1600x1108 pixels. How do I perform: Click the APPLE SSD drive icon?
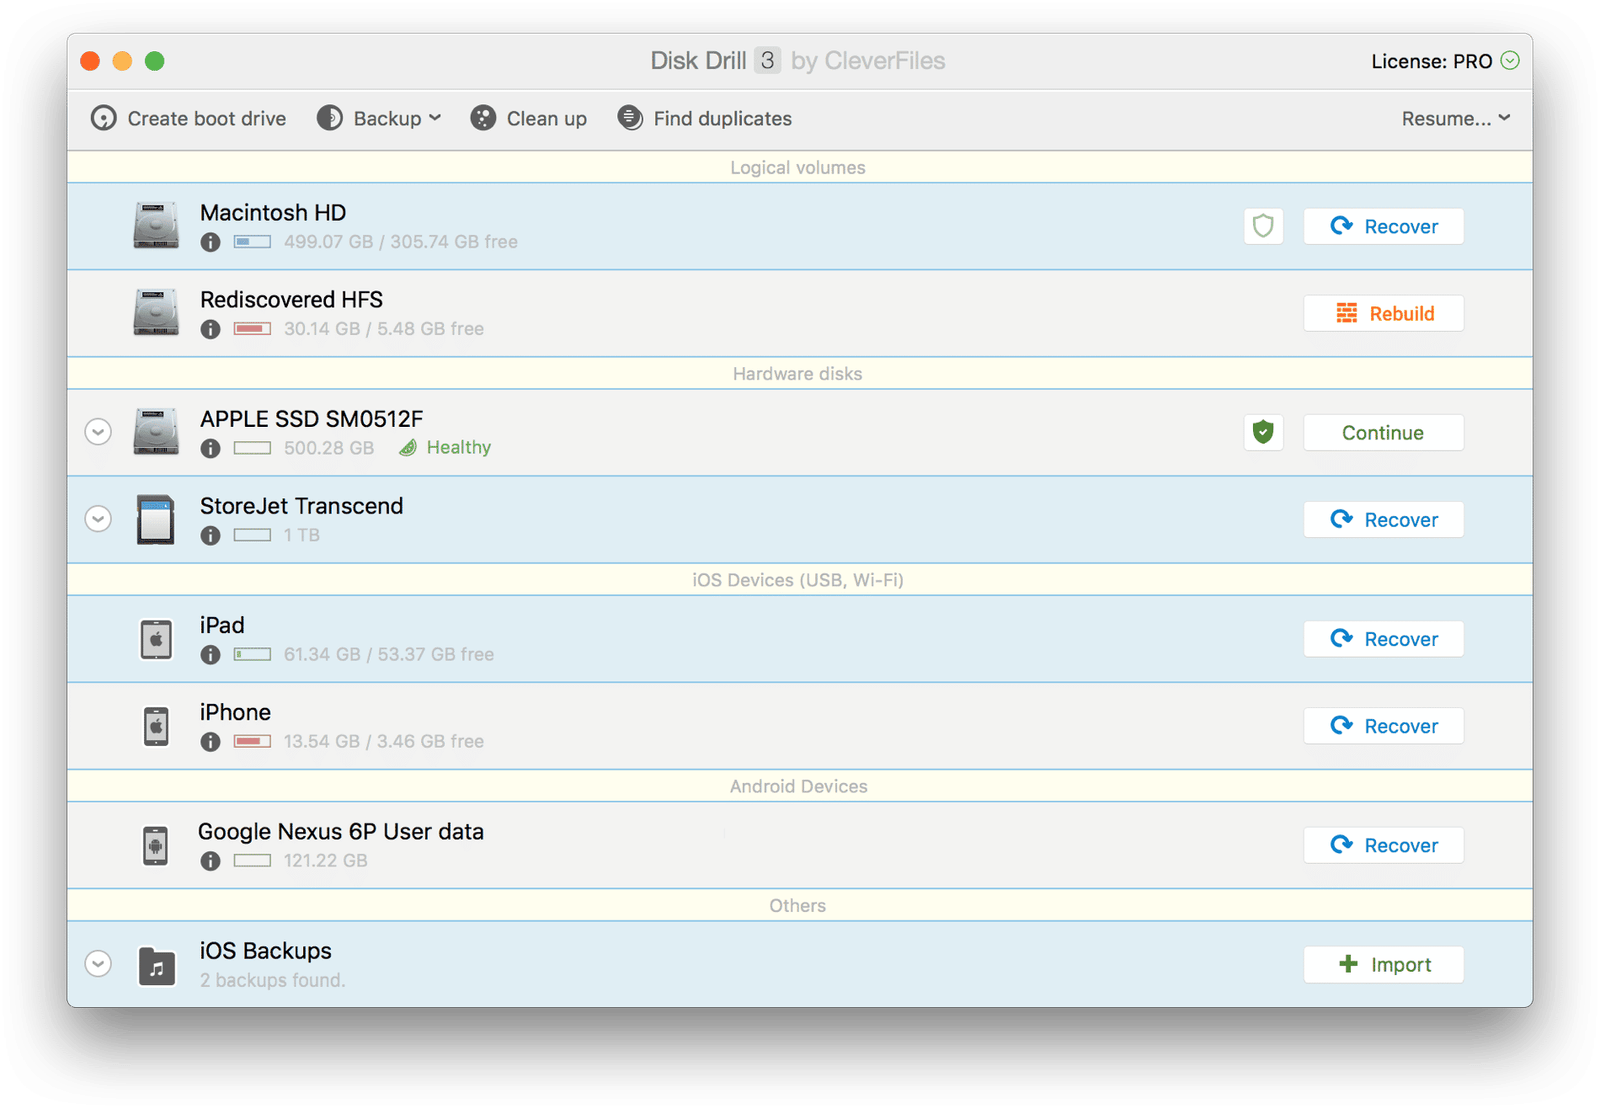[x=156, y=432]
